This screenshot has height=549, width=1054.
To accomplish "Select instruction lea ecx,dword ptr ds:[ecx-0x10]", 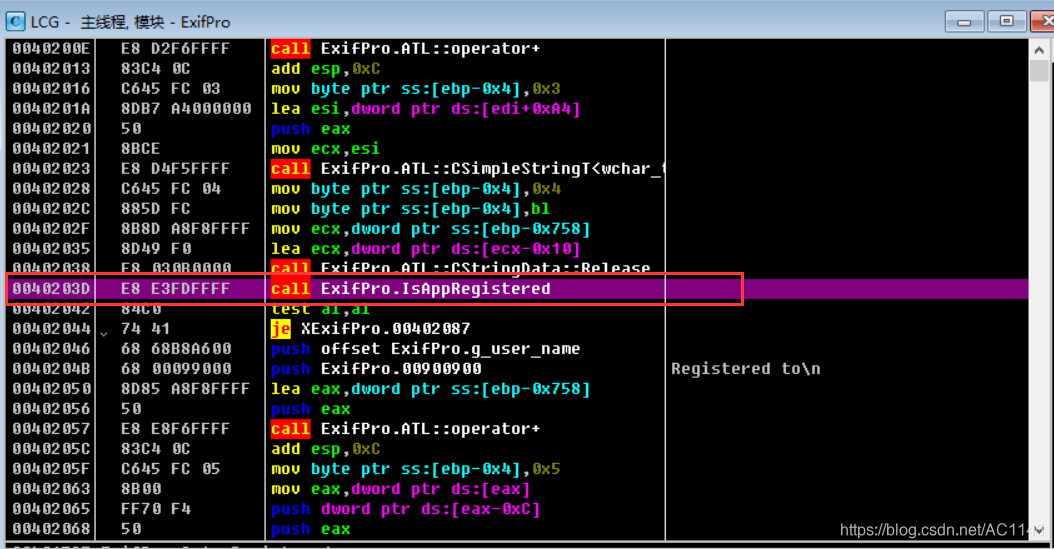I will coord(425,249).
